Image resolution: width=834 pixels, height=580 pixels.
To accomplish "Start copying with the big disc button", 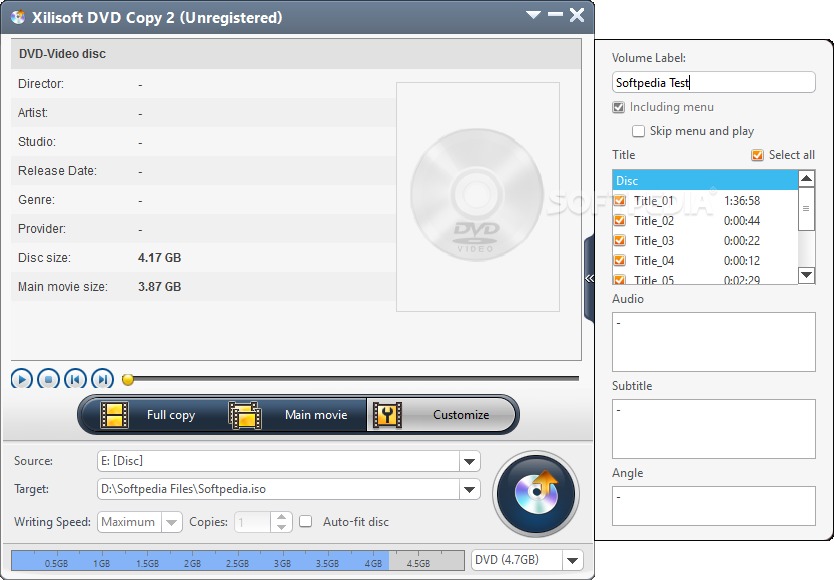I will [x=536, y=494].
